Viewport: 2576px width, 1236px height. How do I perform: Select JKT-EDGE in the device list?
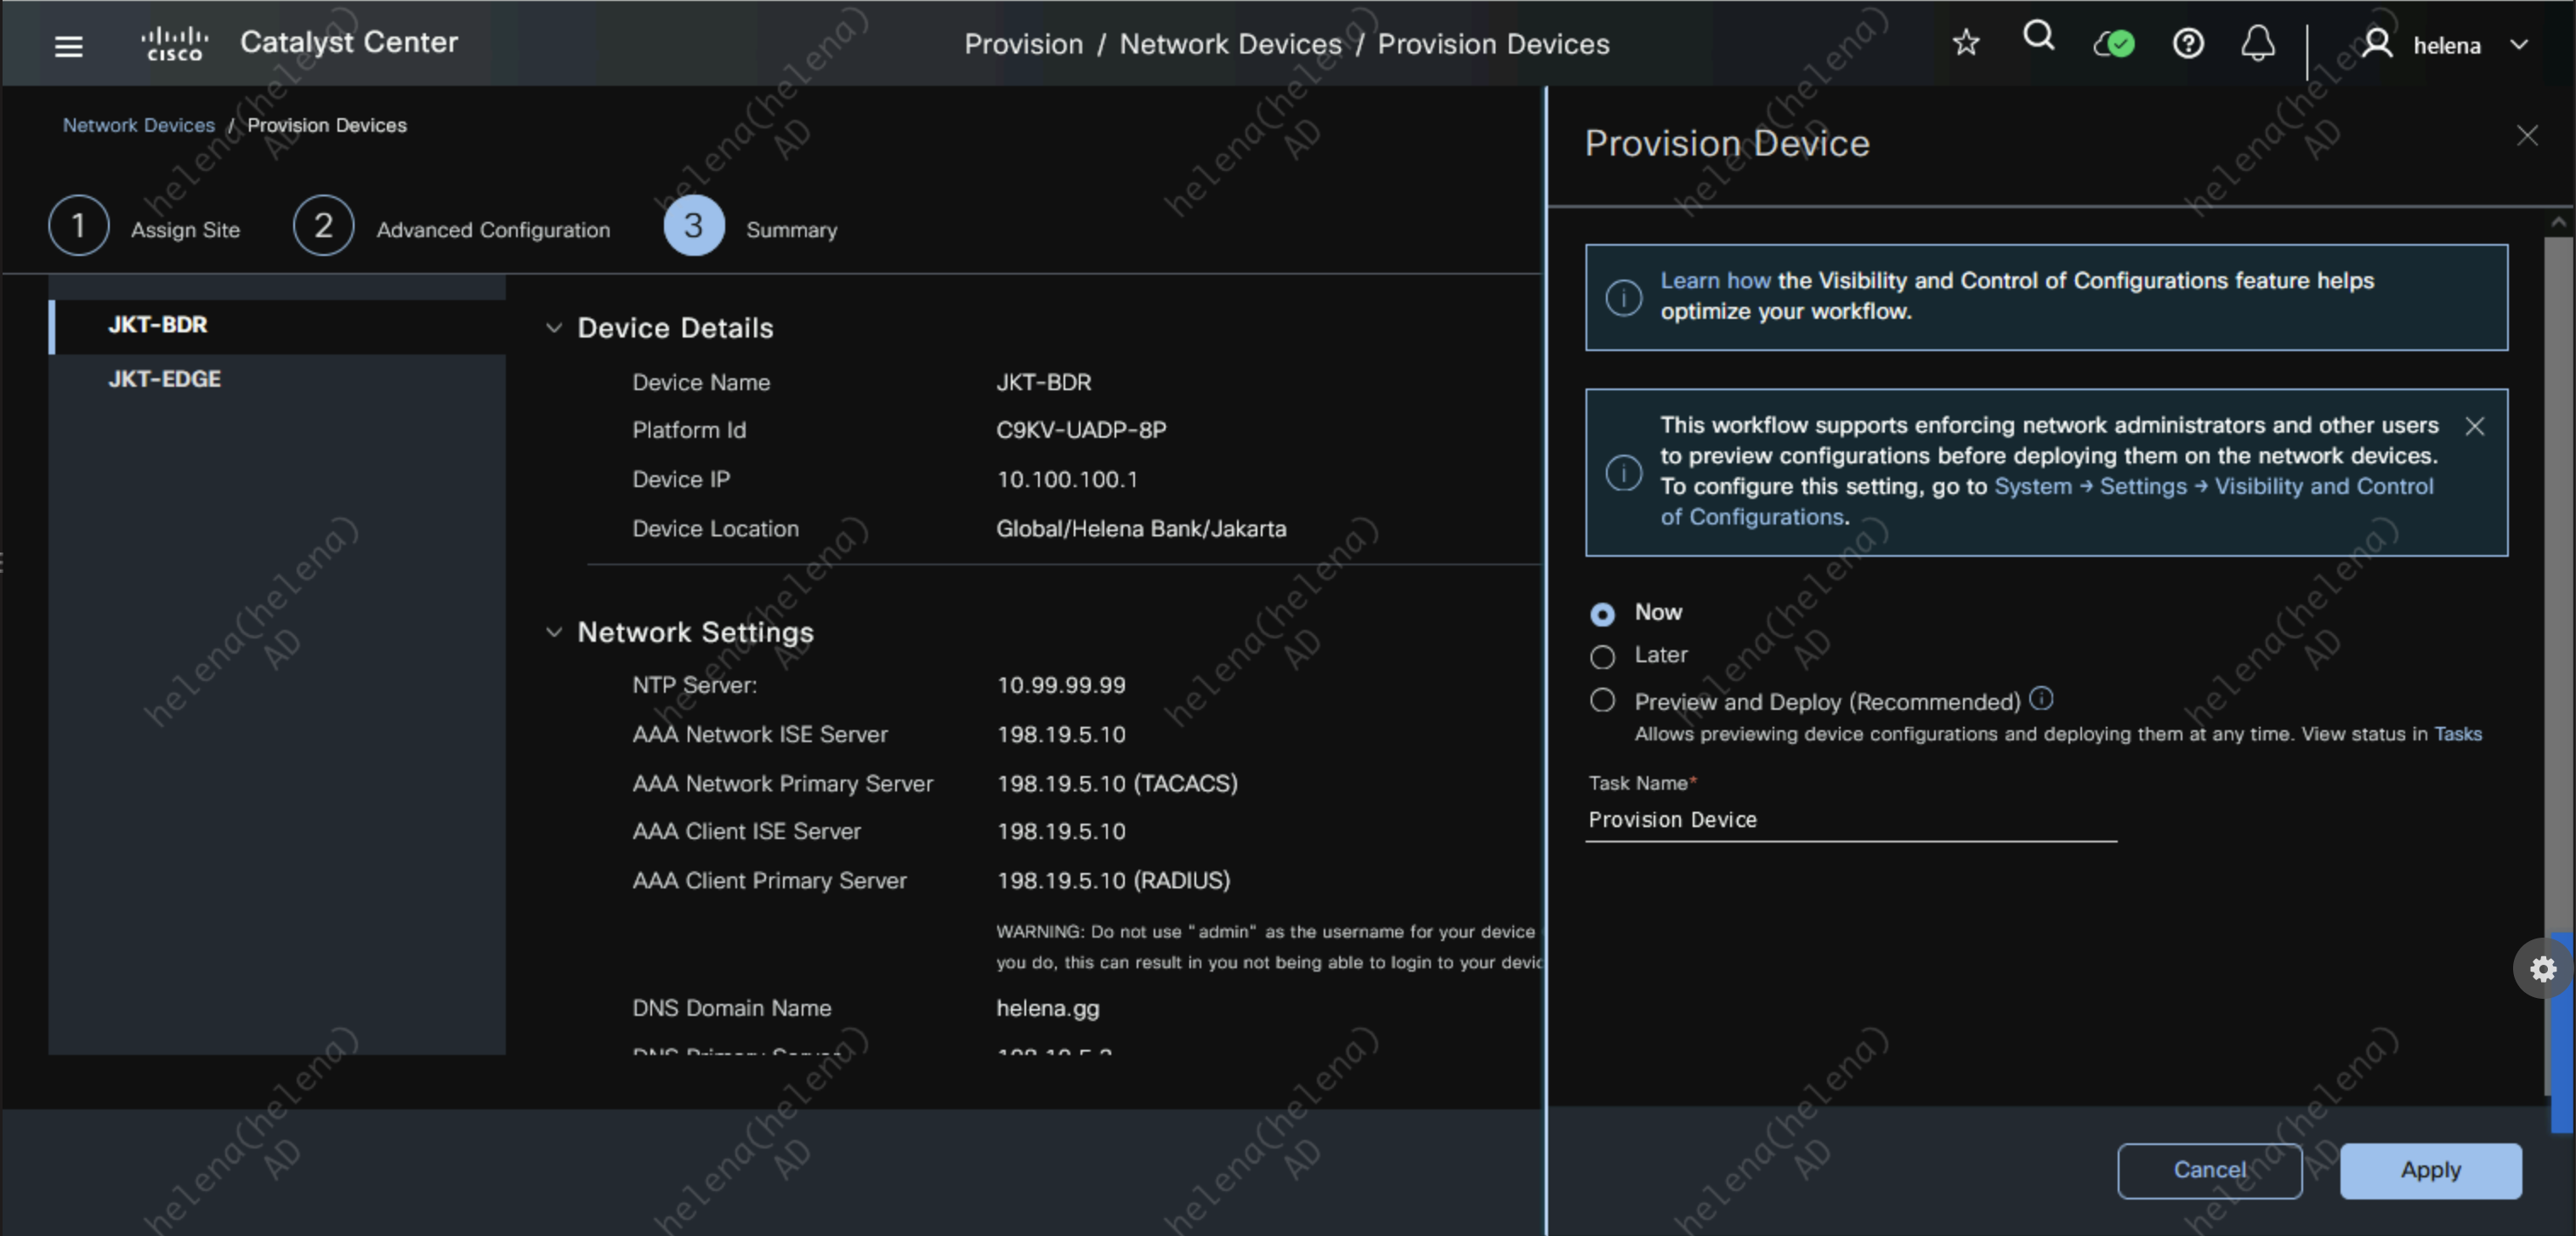click(x=165, y=379)
